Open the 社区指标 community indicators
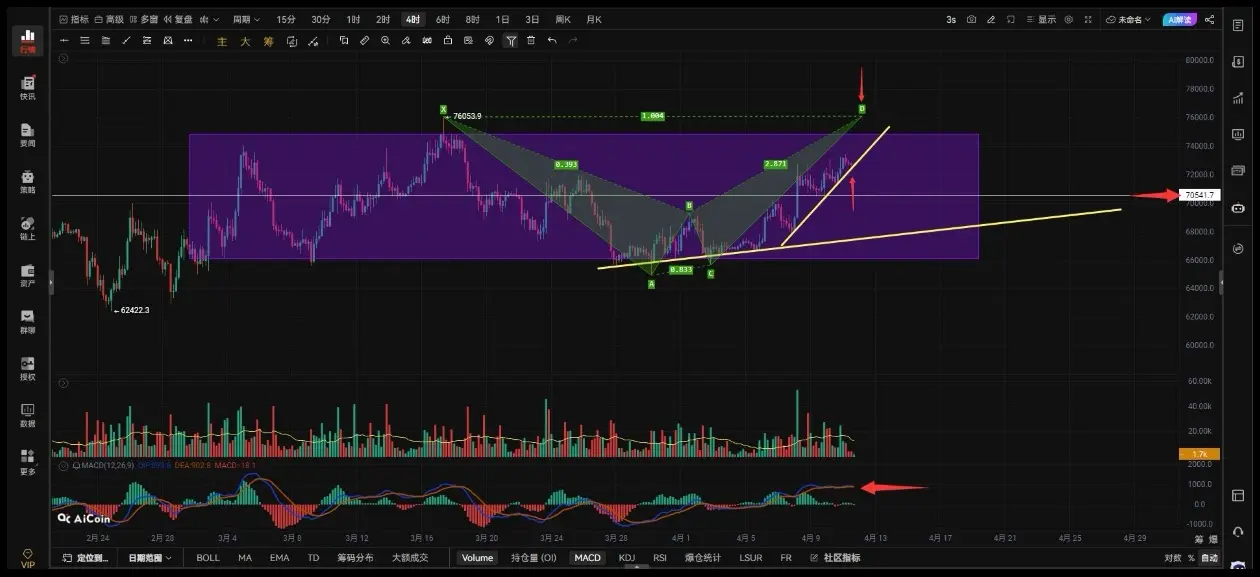 835,557
